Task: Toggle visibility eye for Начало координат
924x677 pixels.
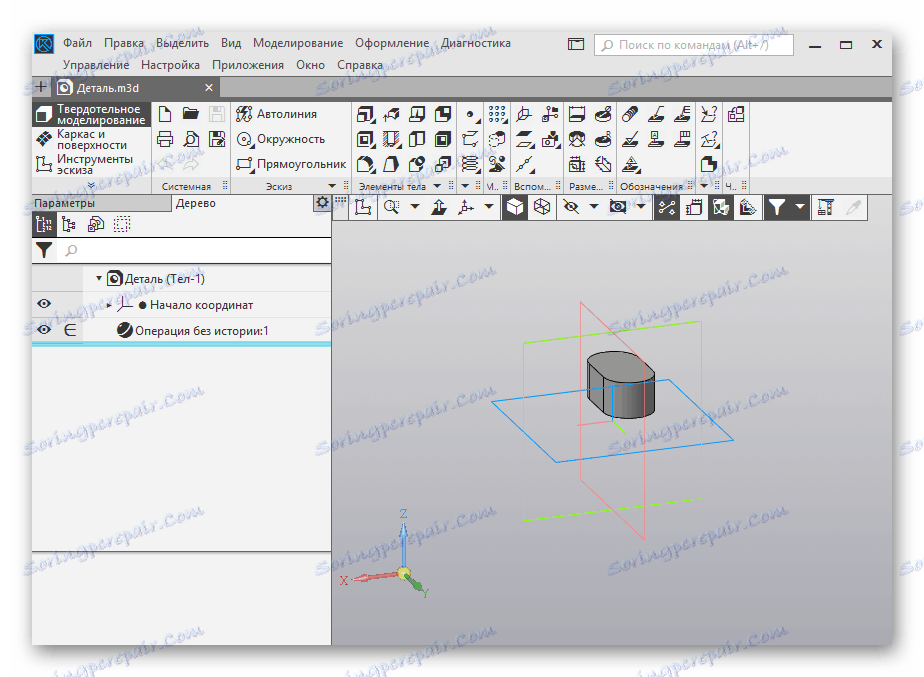Action: 44,304
